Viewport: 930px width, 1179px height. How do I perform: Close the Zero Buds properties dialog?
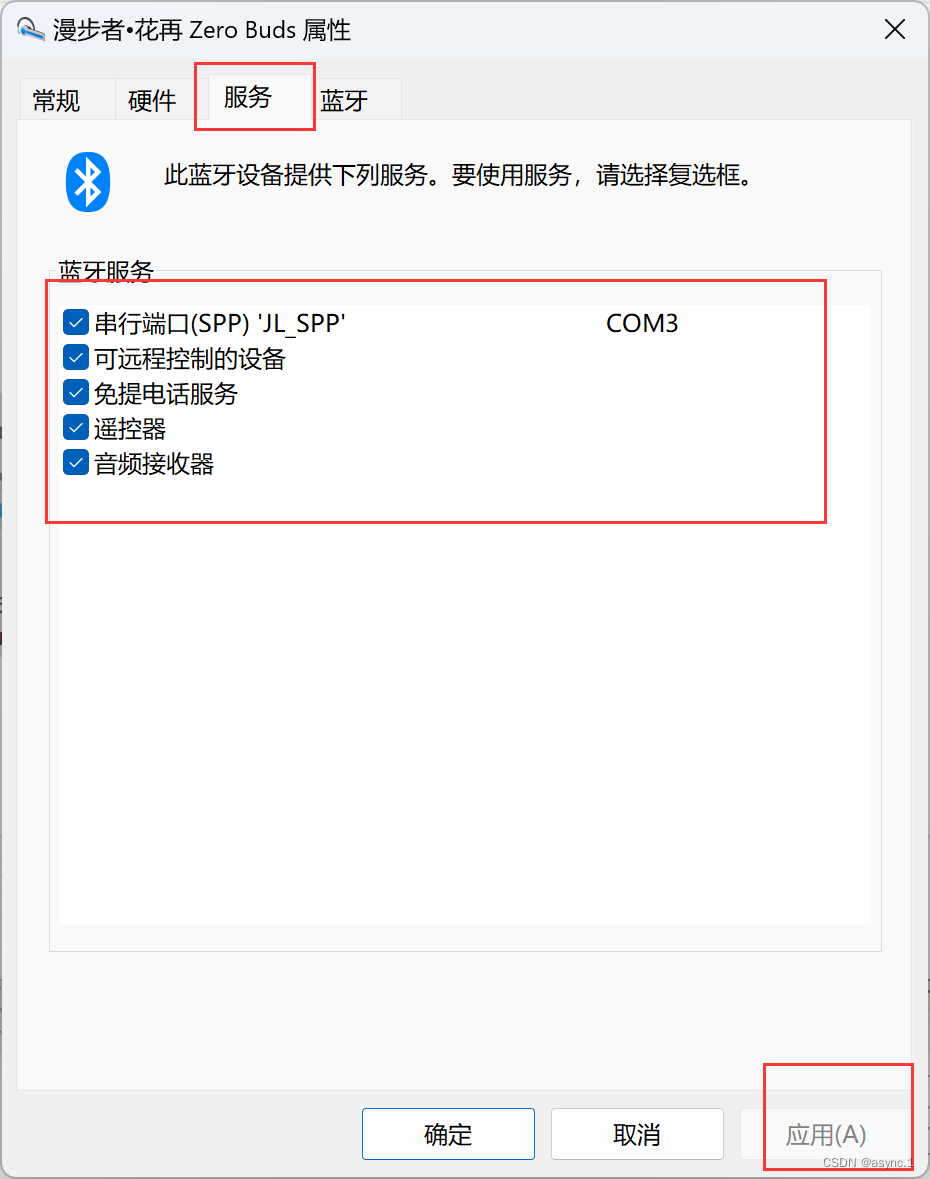895,29
